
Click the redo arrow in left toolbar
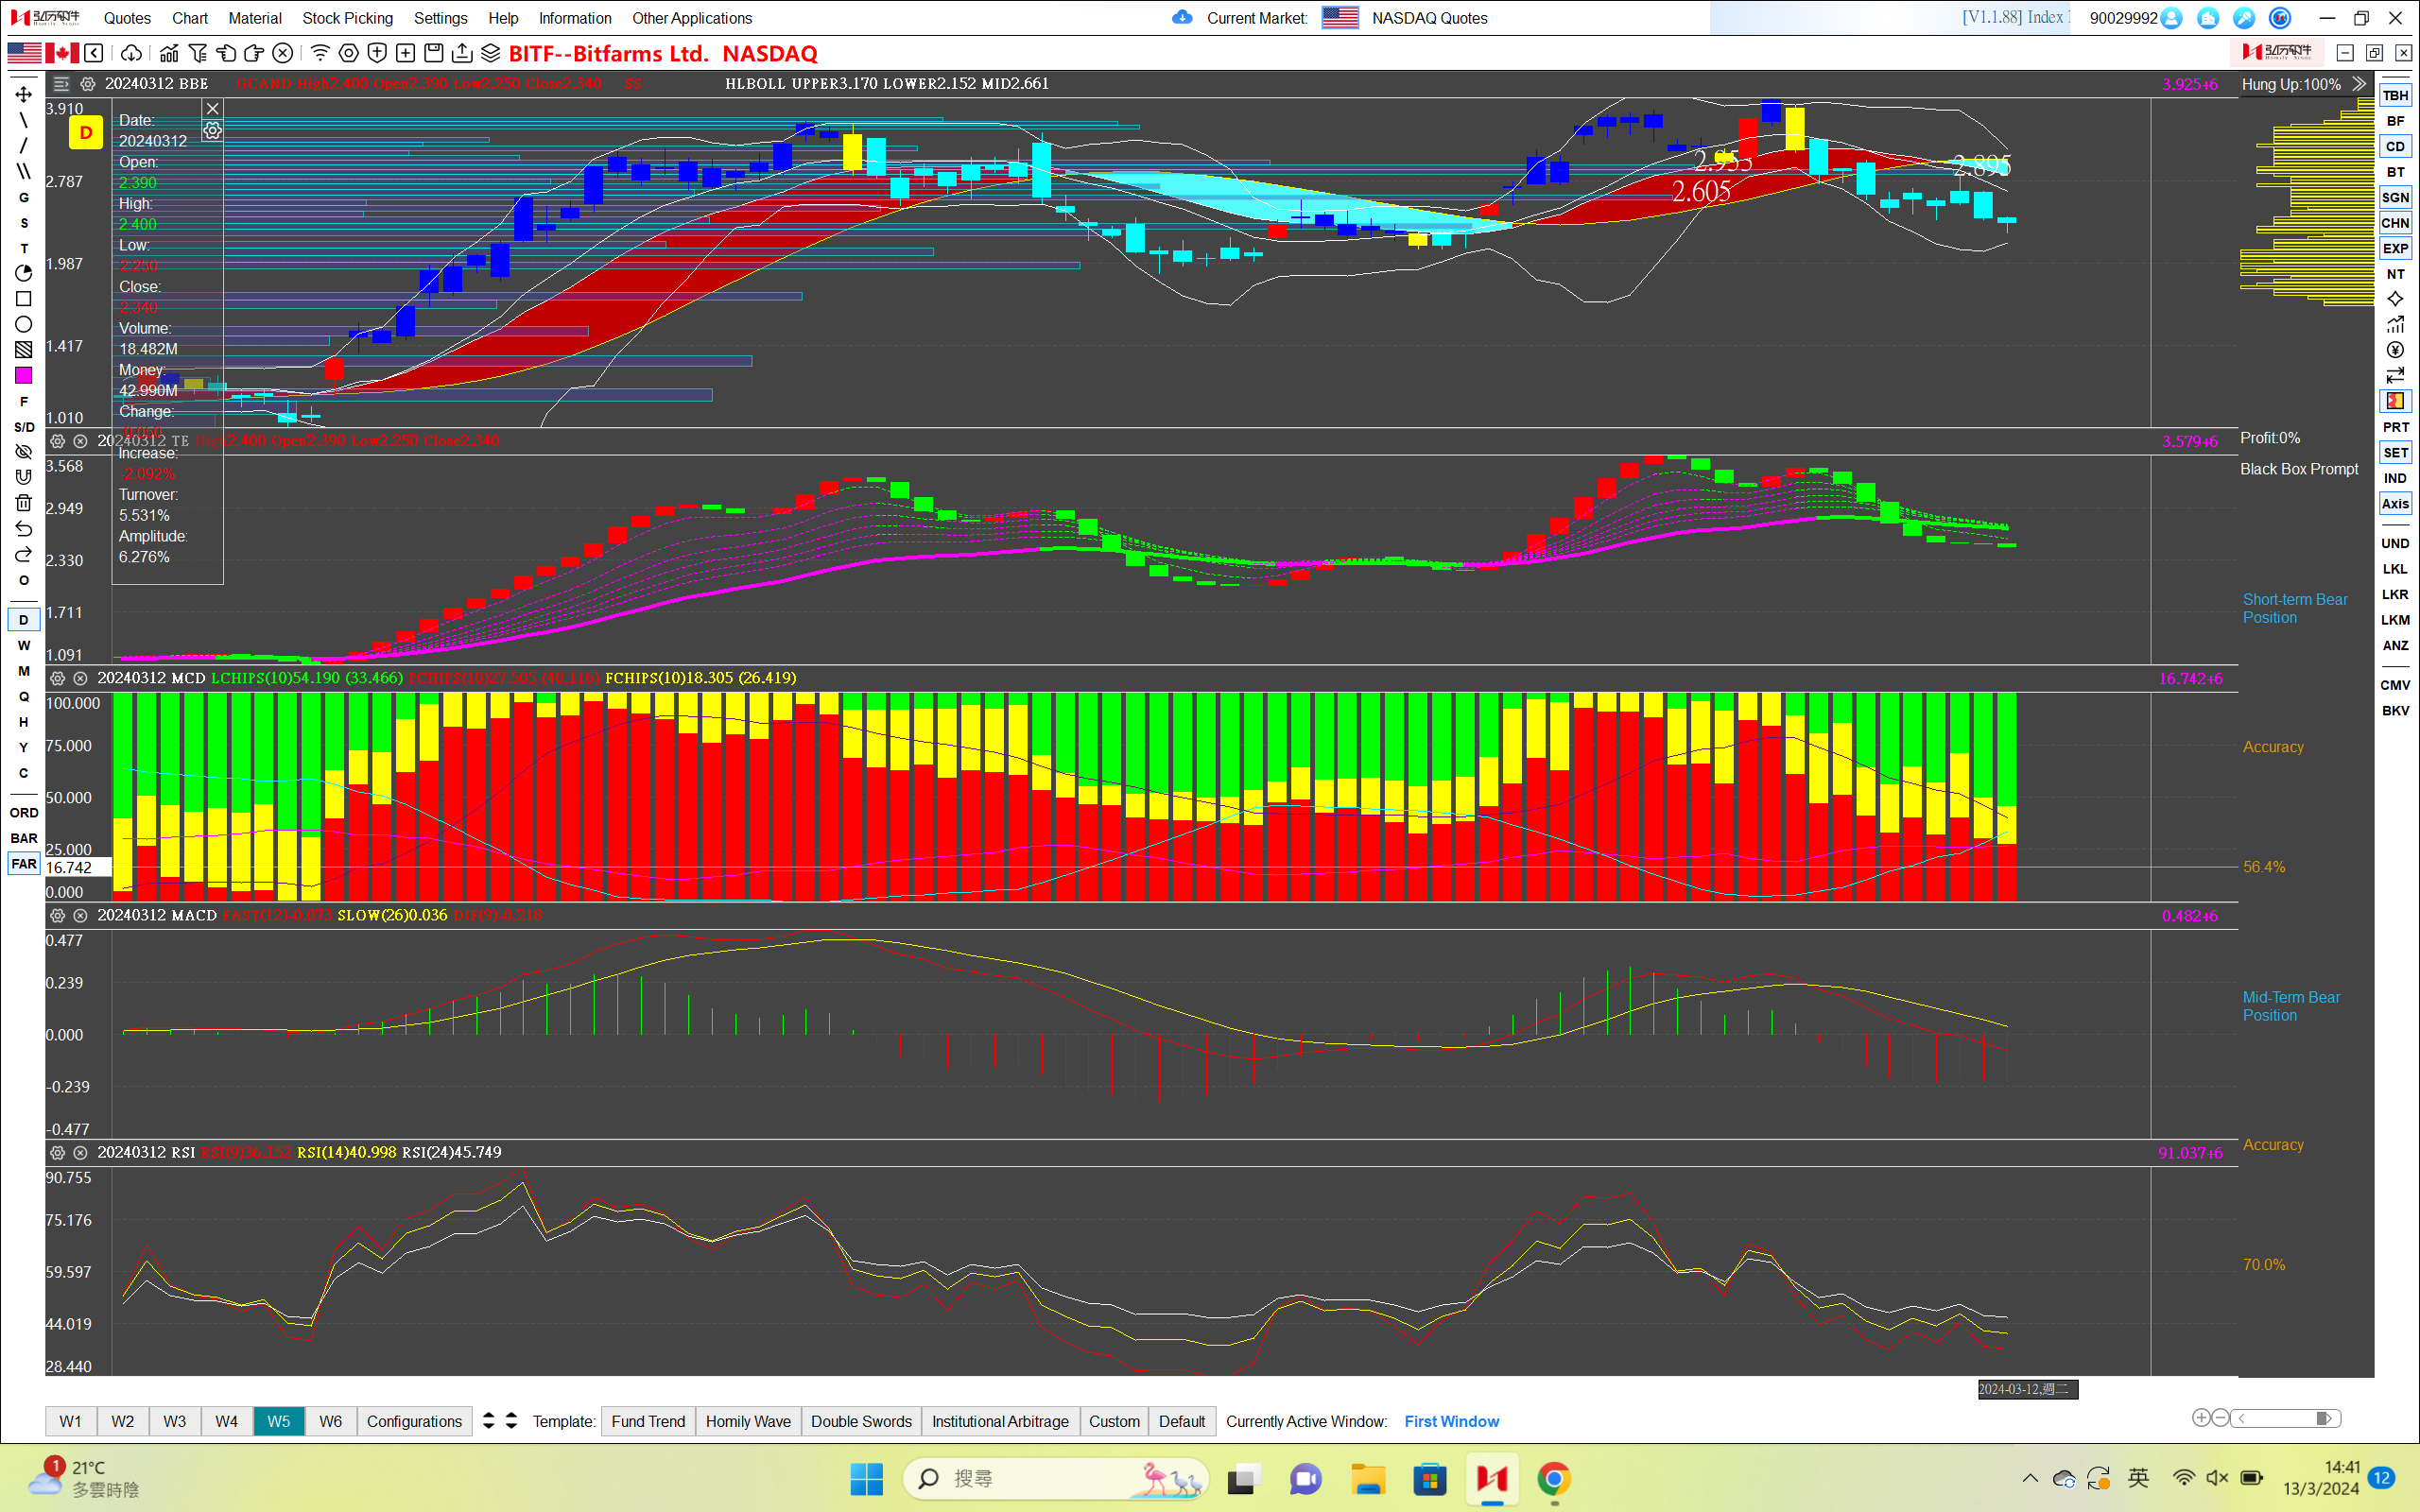point(23,554)
